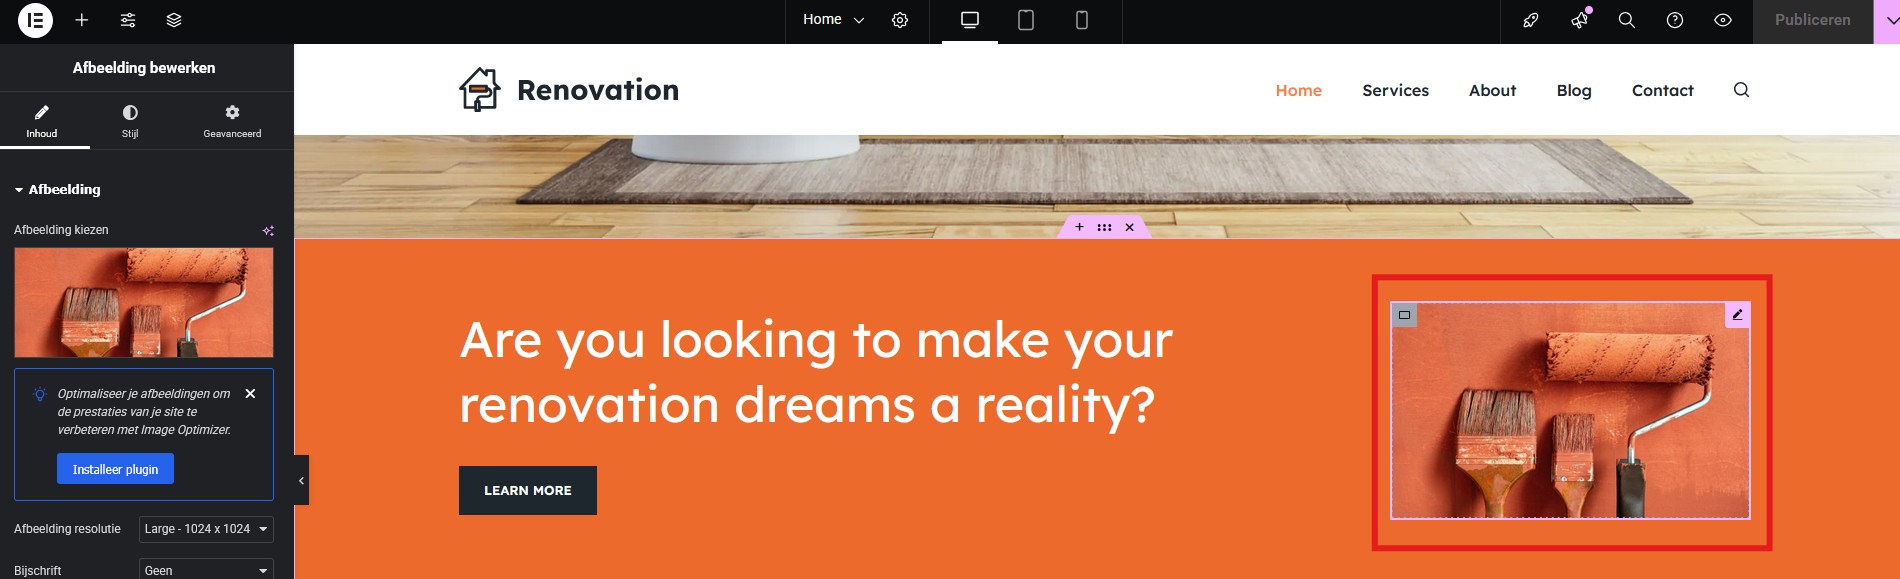Open the finder search icon in top bar
The width and height of the screenshot is (1900, 579).
pos(1627,20)
